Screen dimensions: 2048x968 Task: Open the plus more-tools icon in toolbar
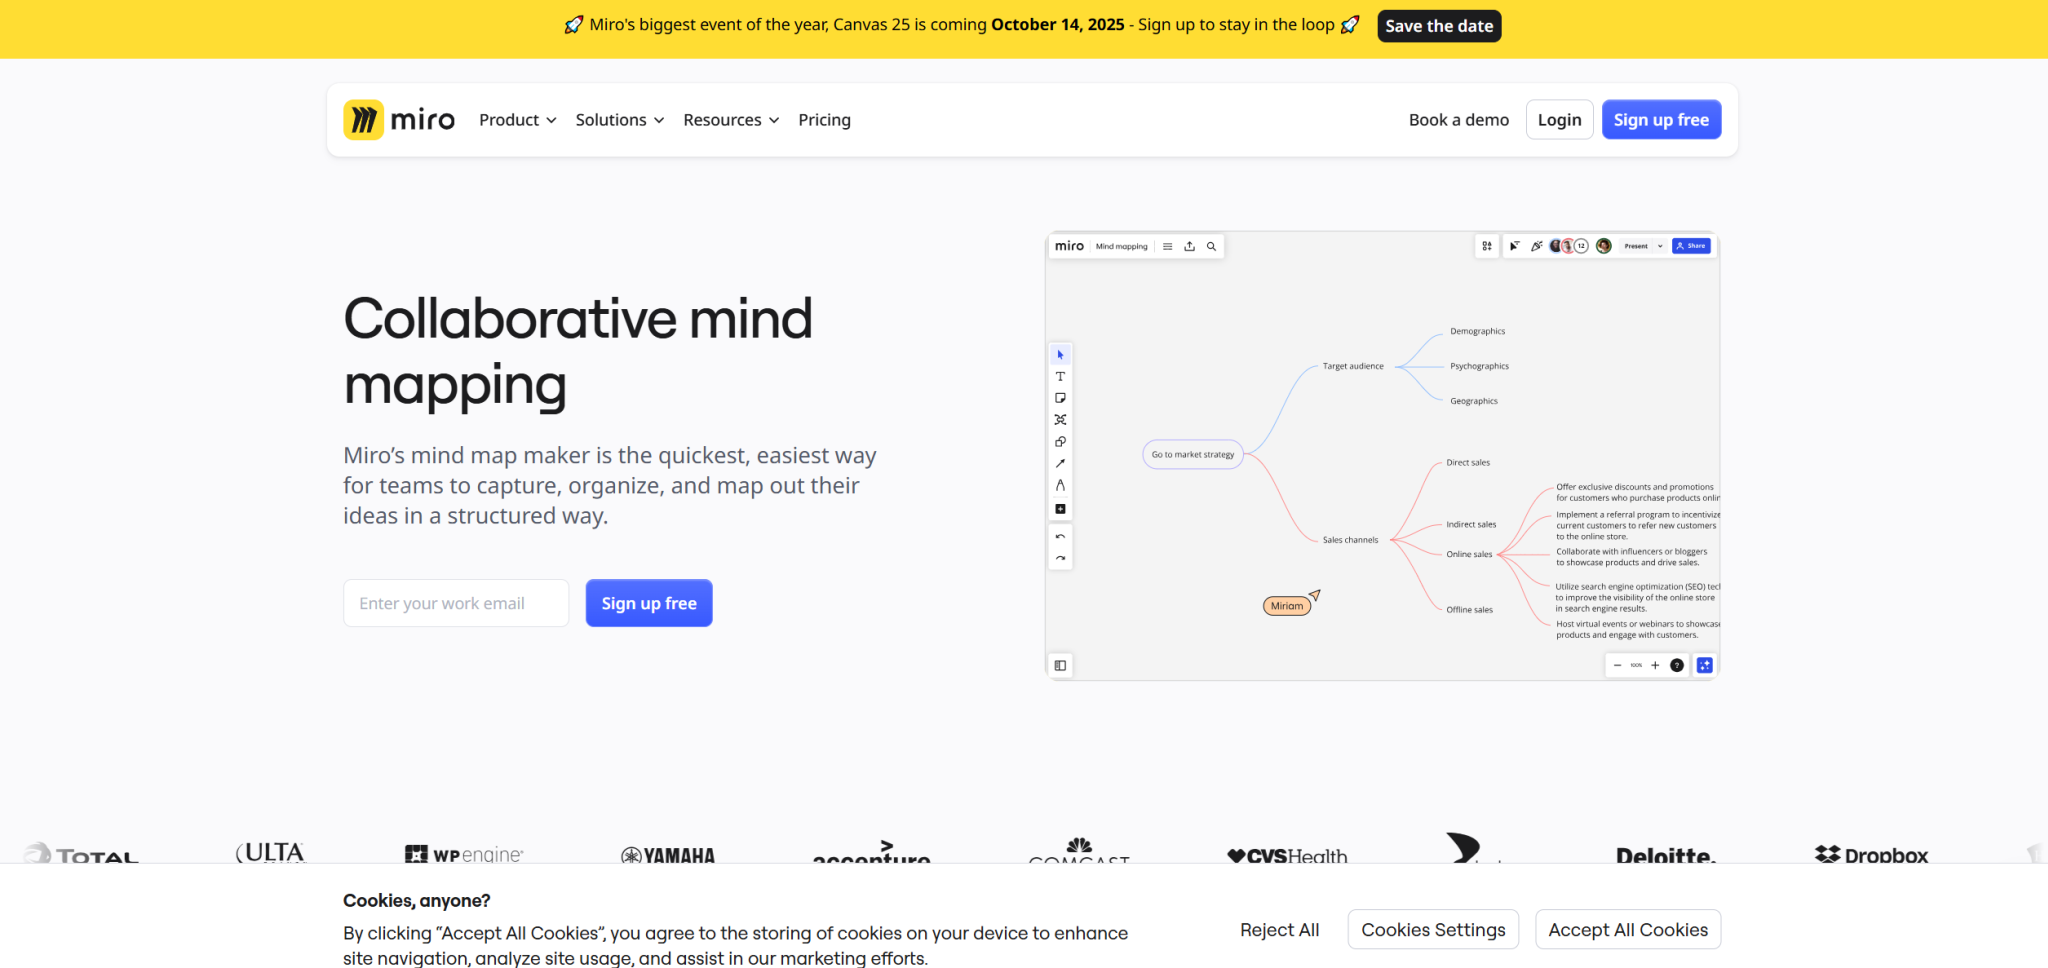[x=1060, y=509]
